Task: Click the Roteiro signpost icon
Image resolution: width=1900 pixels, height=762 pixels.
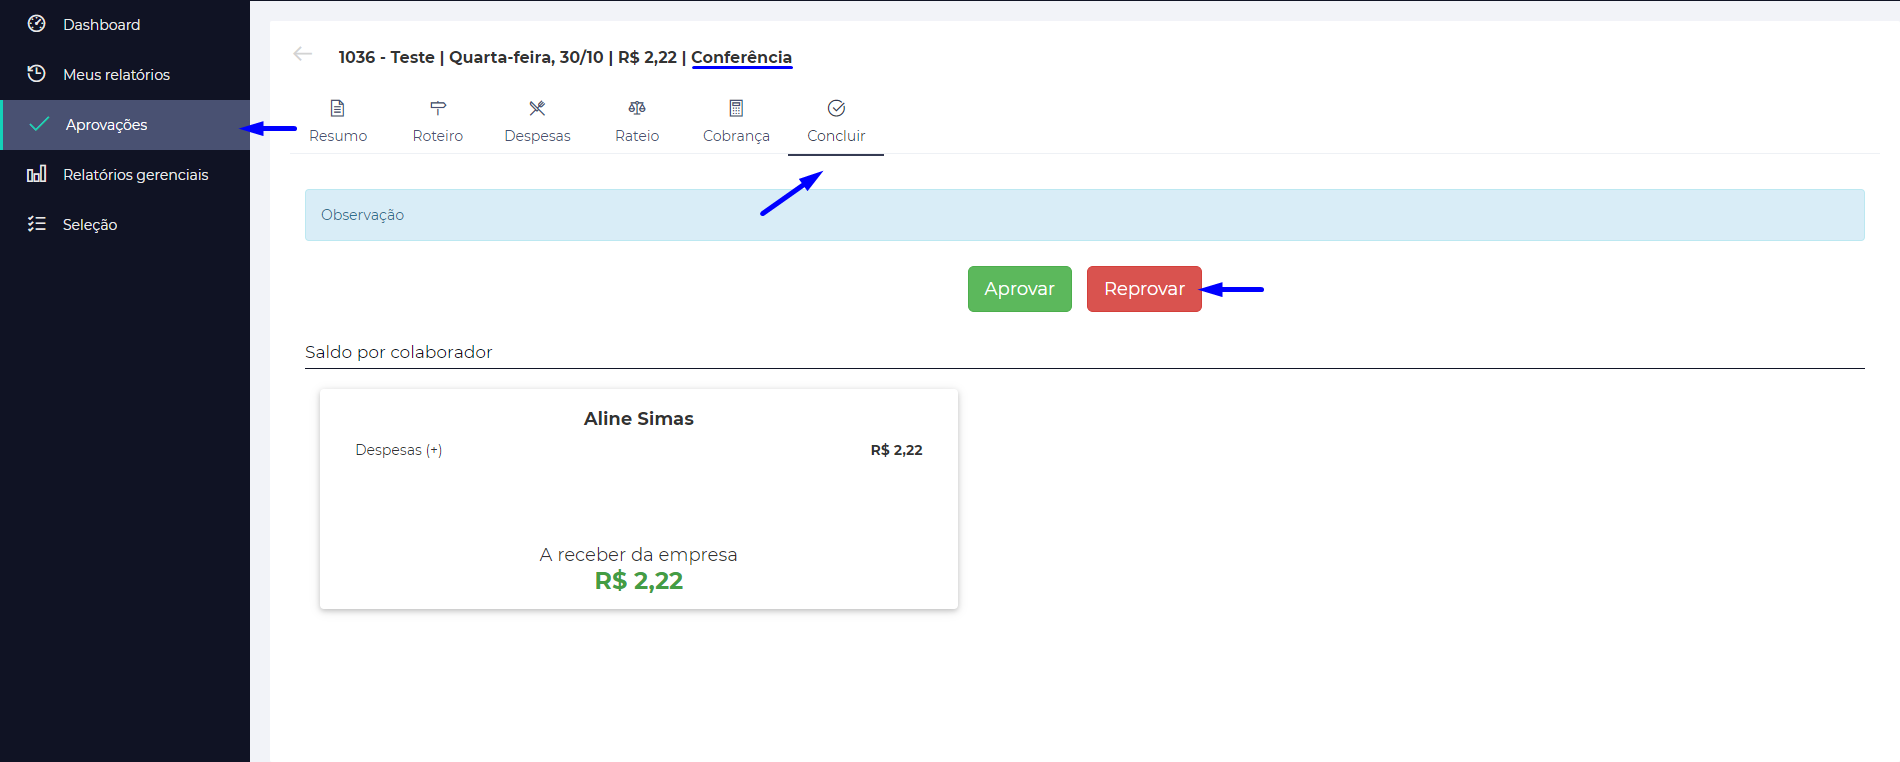Action: (438, 108)
